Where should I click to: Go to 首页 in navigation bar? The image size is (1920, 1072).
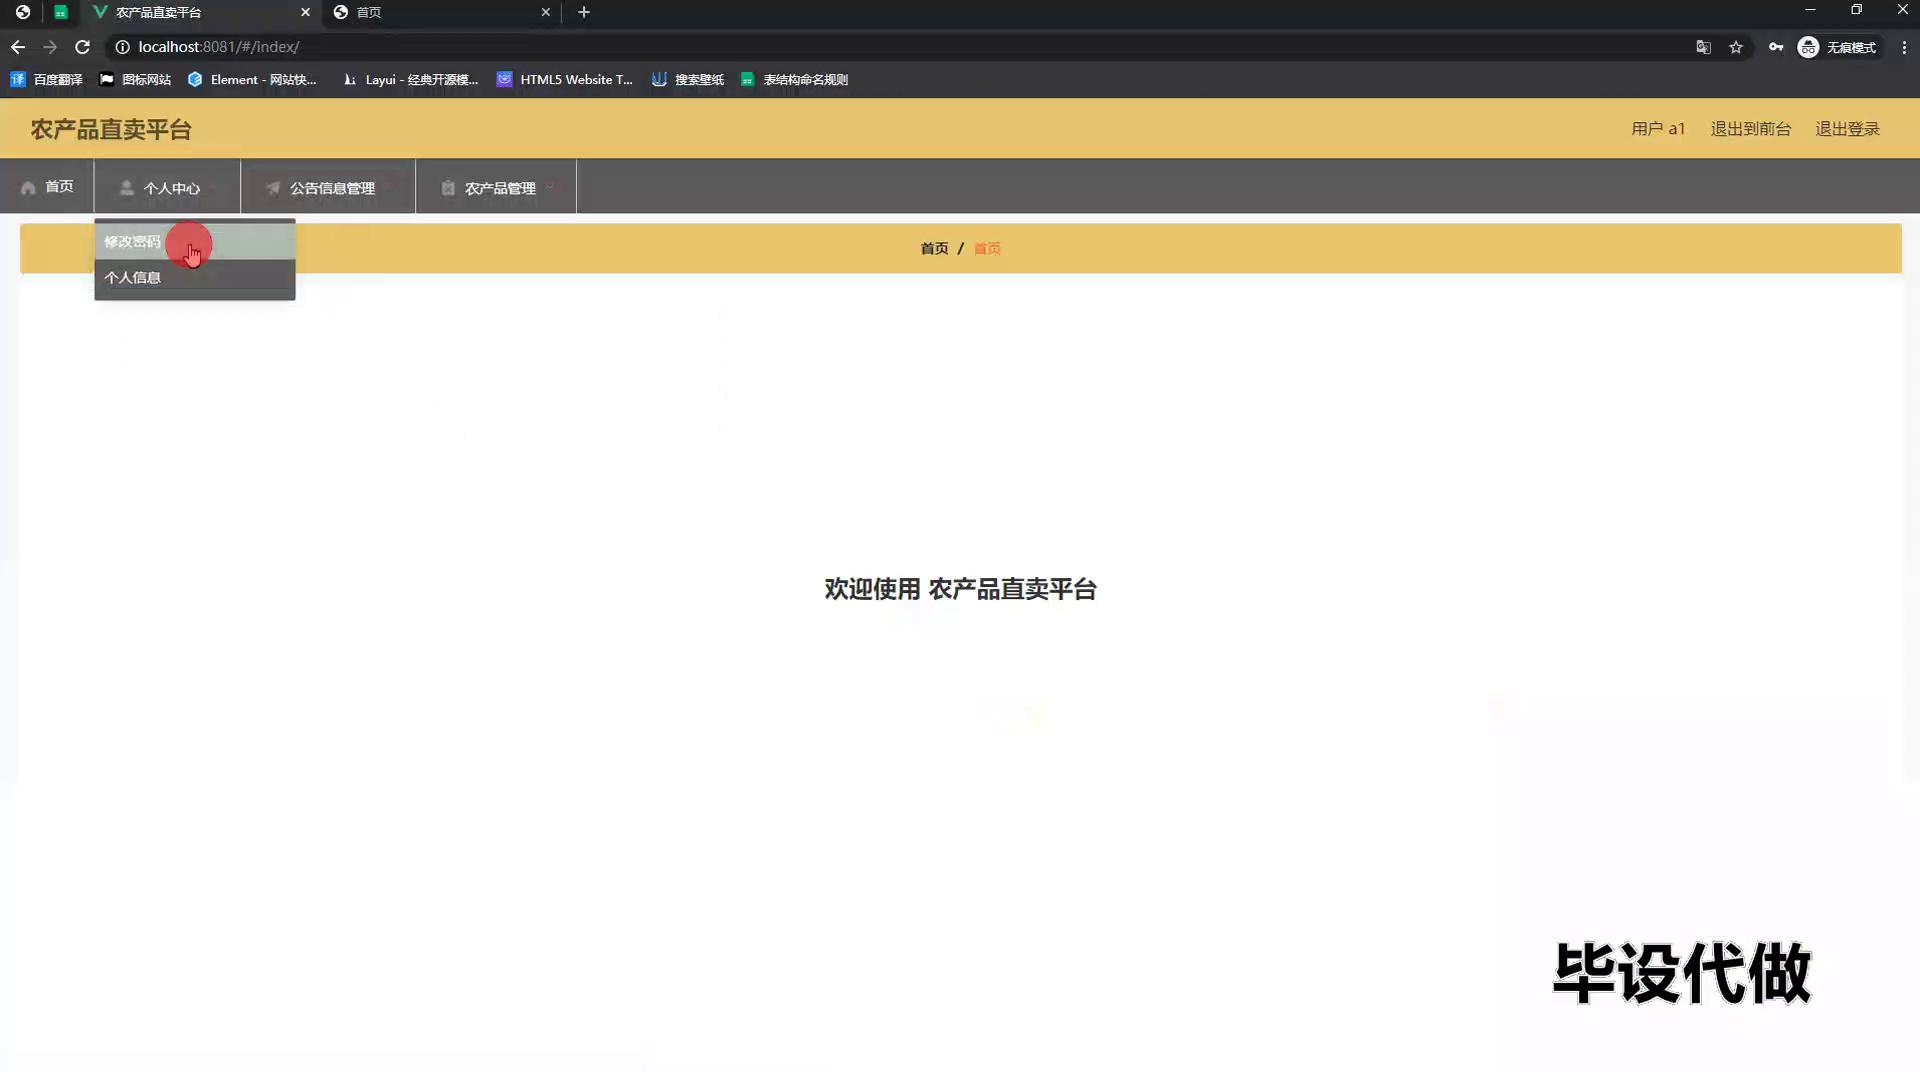(48, 187)
